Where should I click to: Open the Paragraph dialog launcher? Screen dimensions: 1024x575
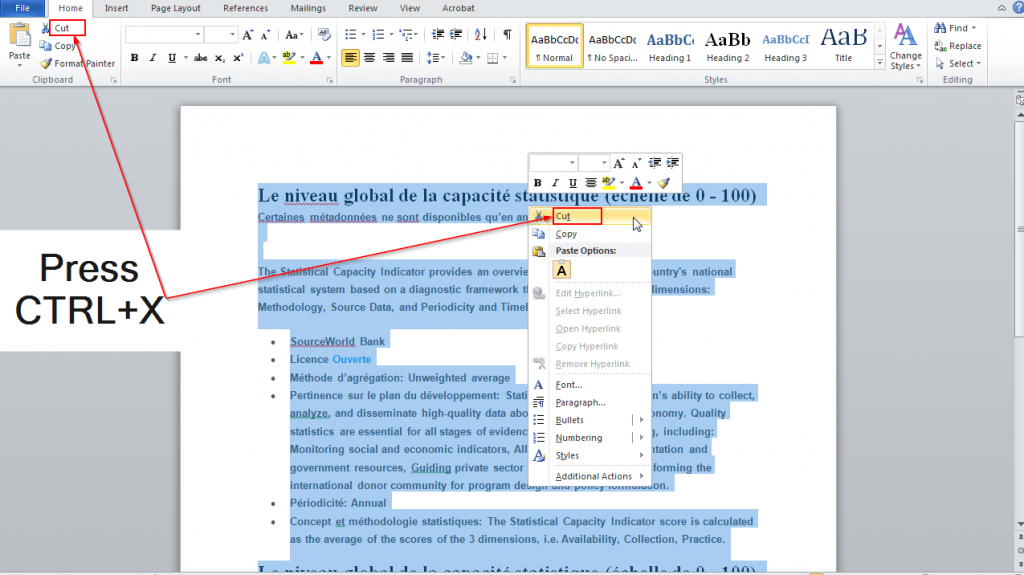click(x=513, y=80)
